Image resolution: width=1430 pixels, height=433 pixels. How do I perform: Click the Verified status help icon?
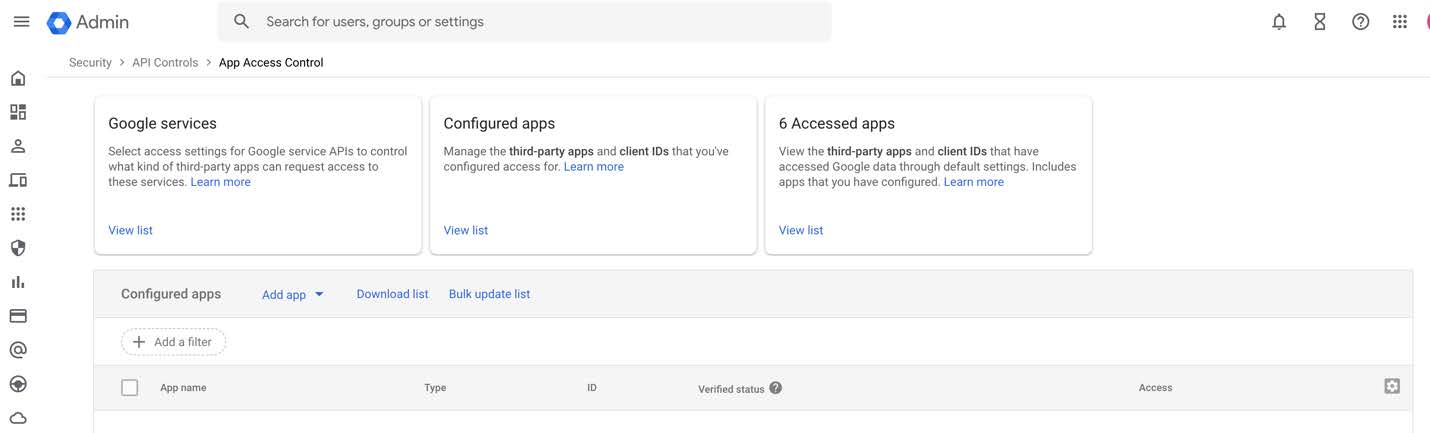pyautogui.click(x=776, y=388)
